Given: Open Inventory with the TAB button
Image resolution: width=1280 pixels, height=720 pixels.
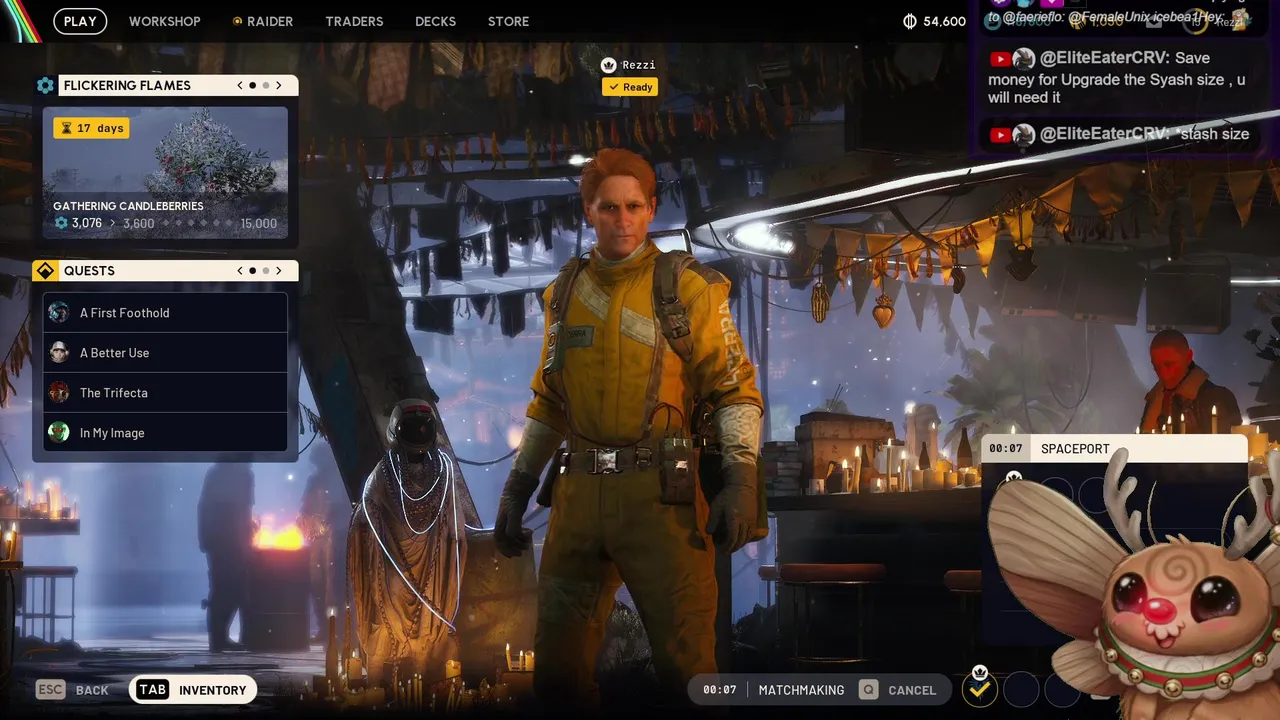Looking at the screenshot, I should coord(193,690).
